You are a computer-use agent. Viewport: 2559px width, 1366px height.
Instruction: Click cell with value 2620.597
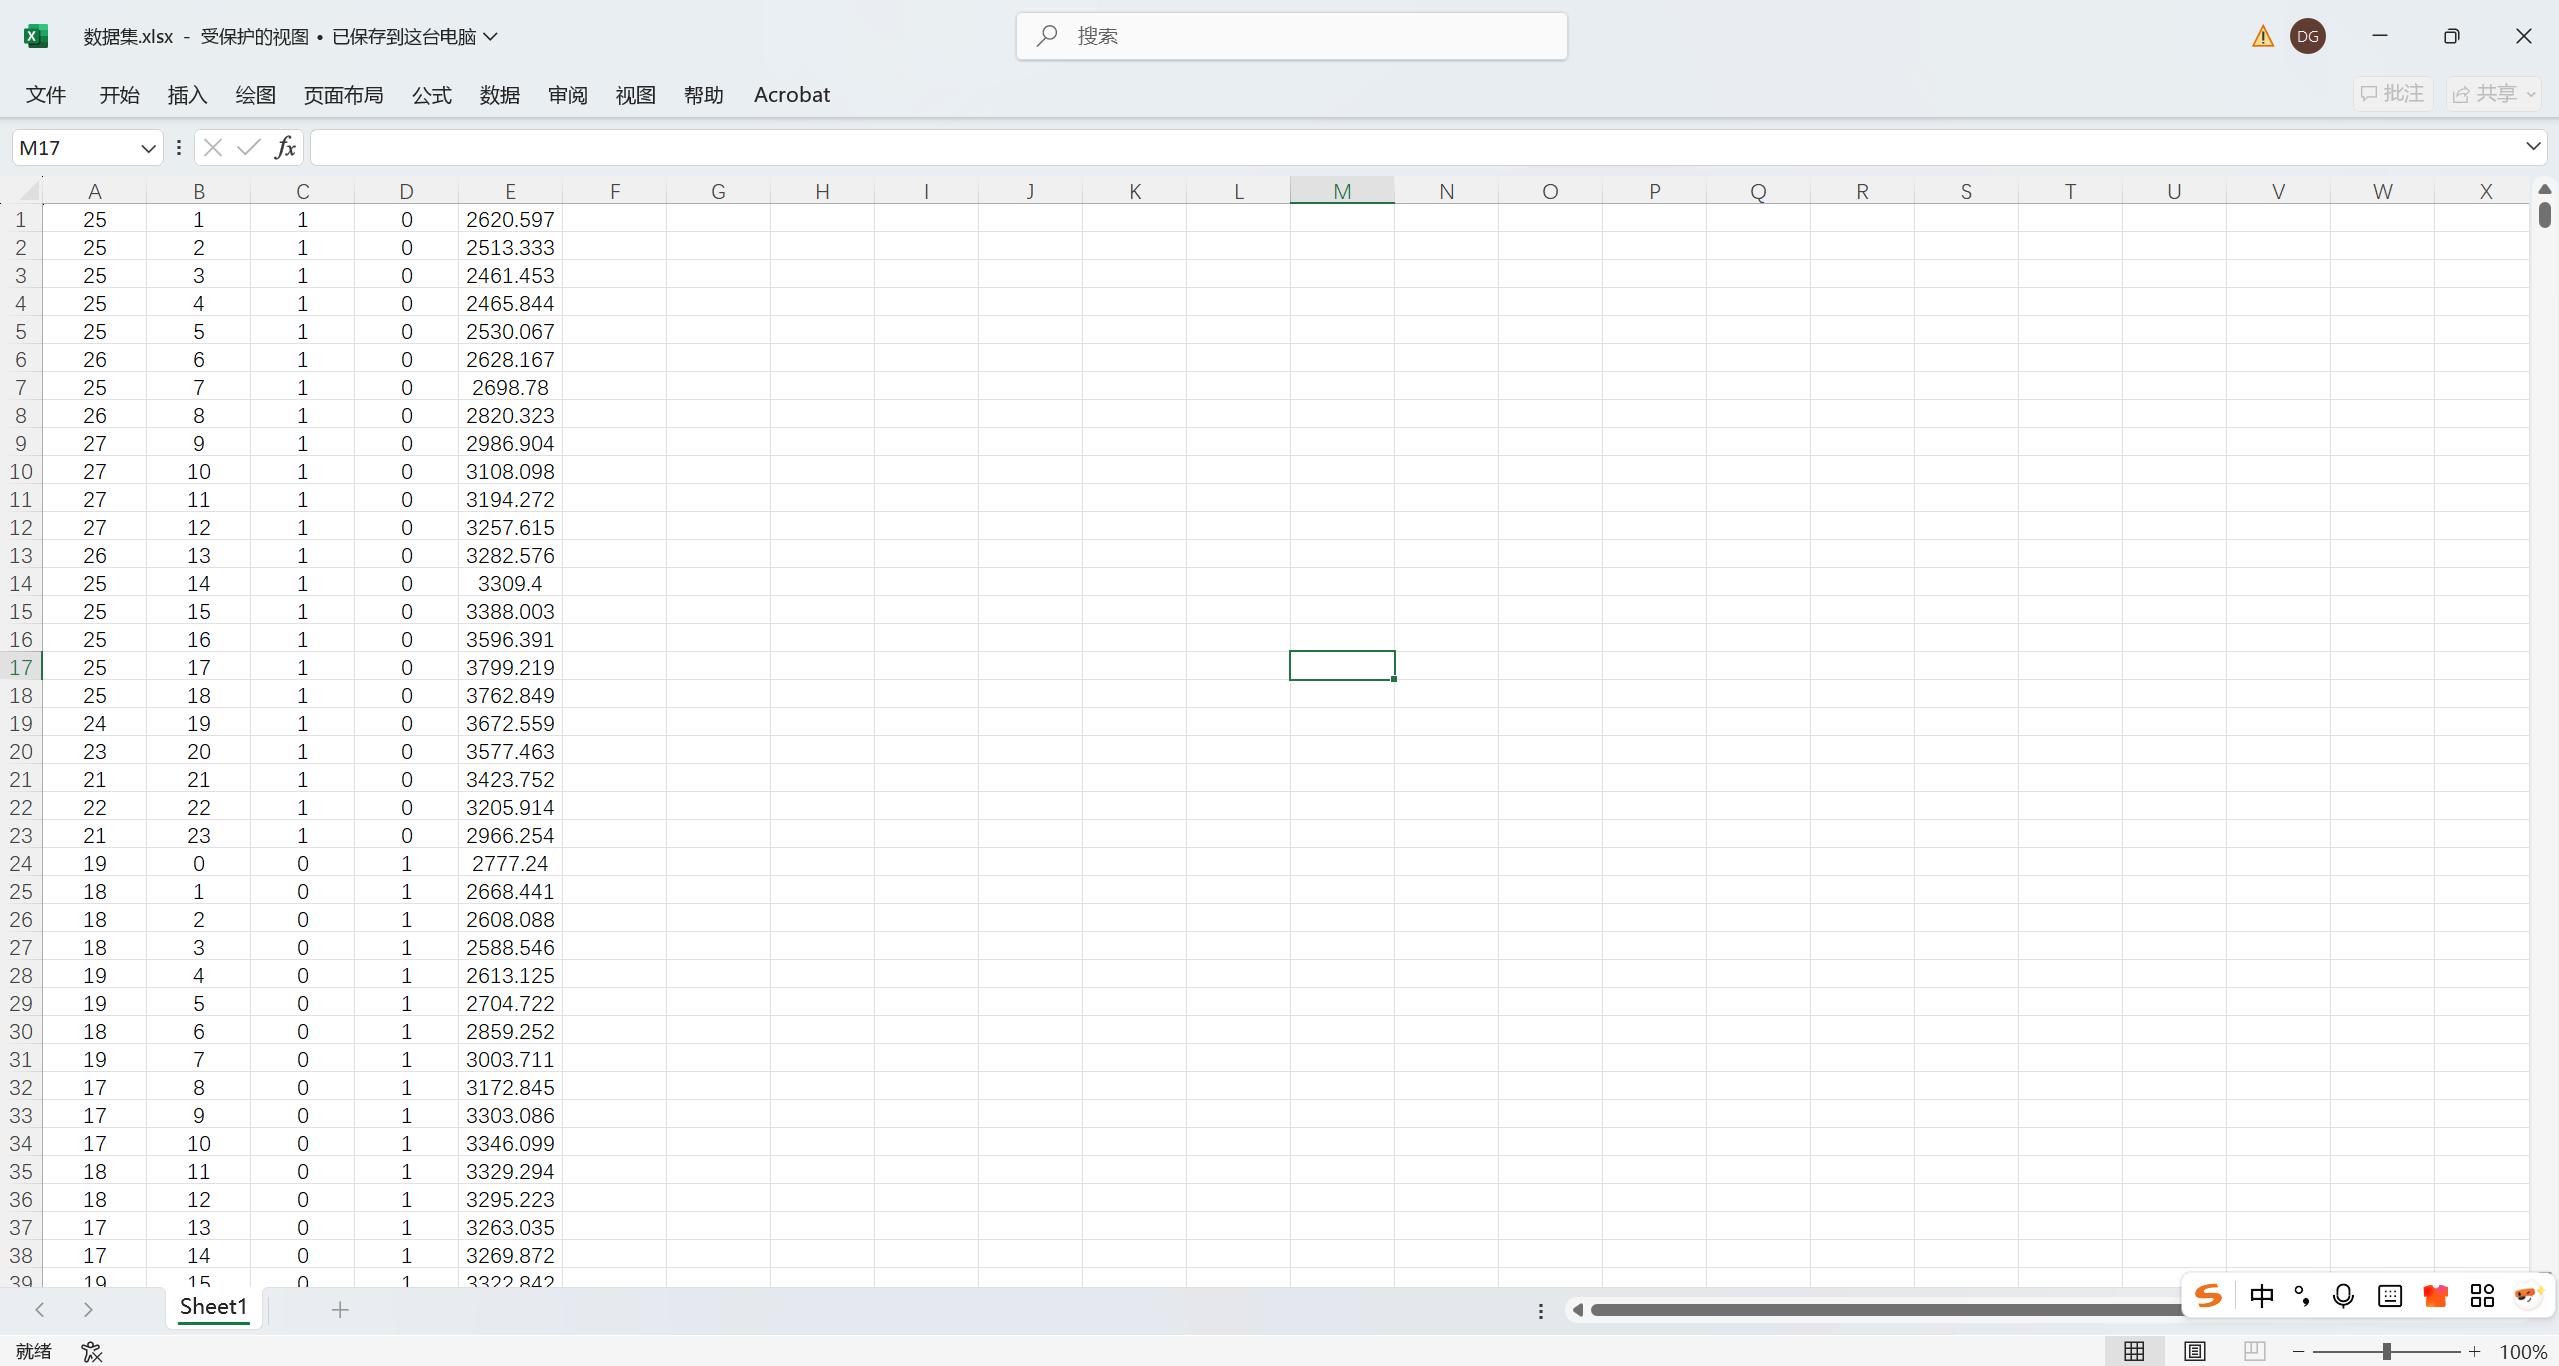click(x=510, y=219)
